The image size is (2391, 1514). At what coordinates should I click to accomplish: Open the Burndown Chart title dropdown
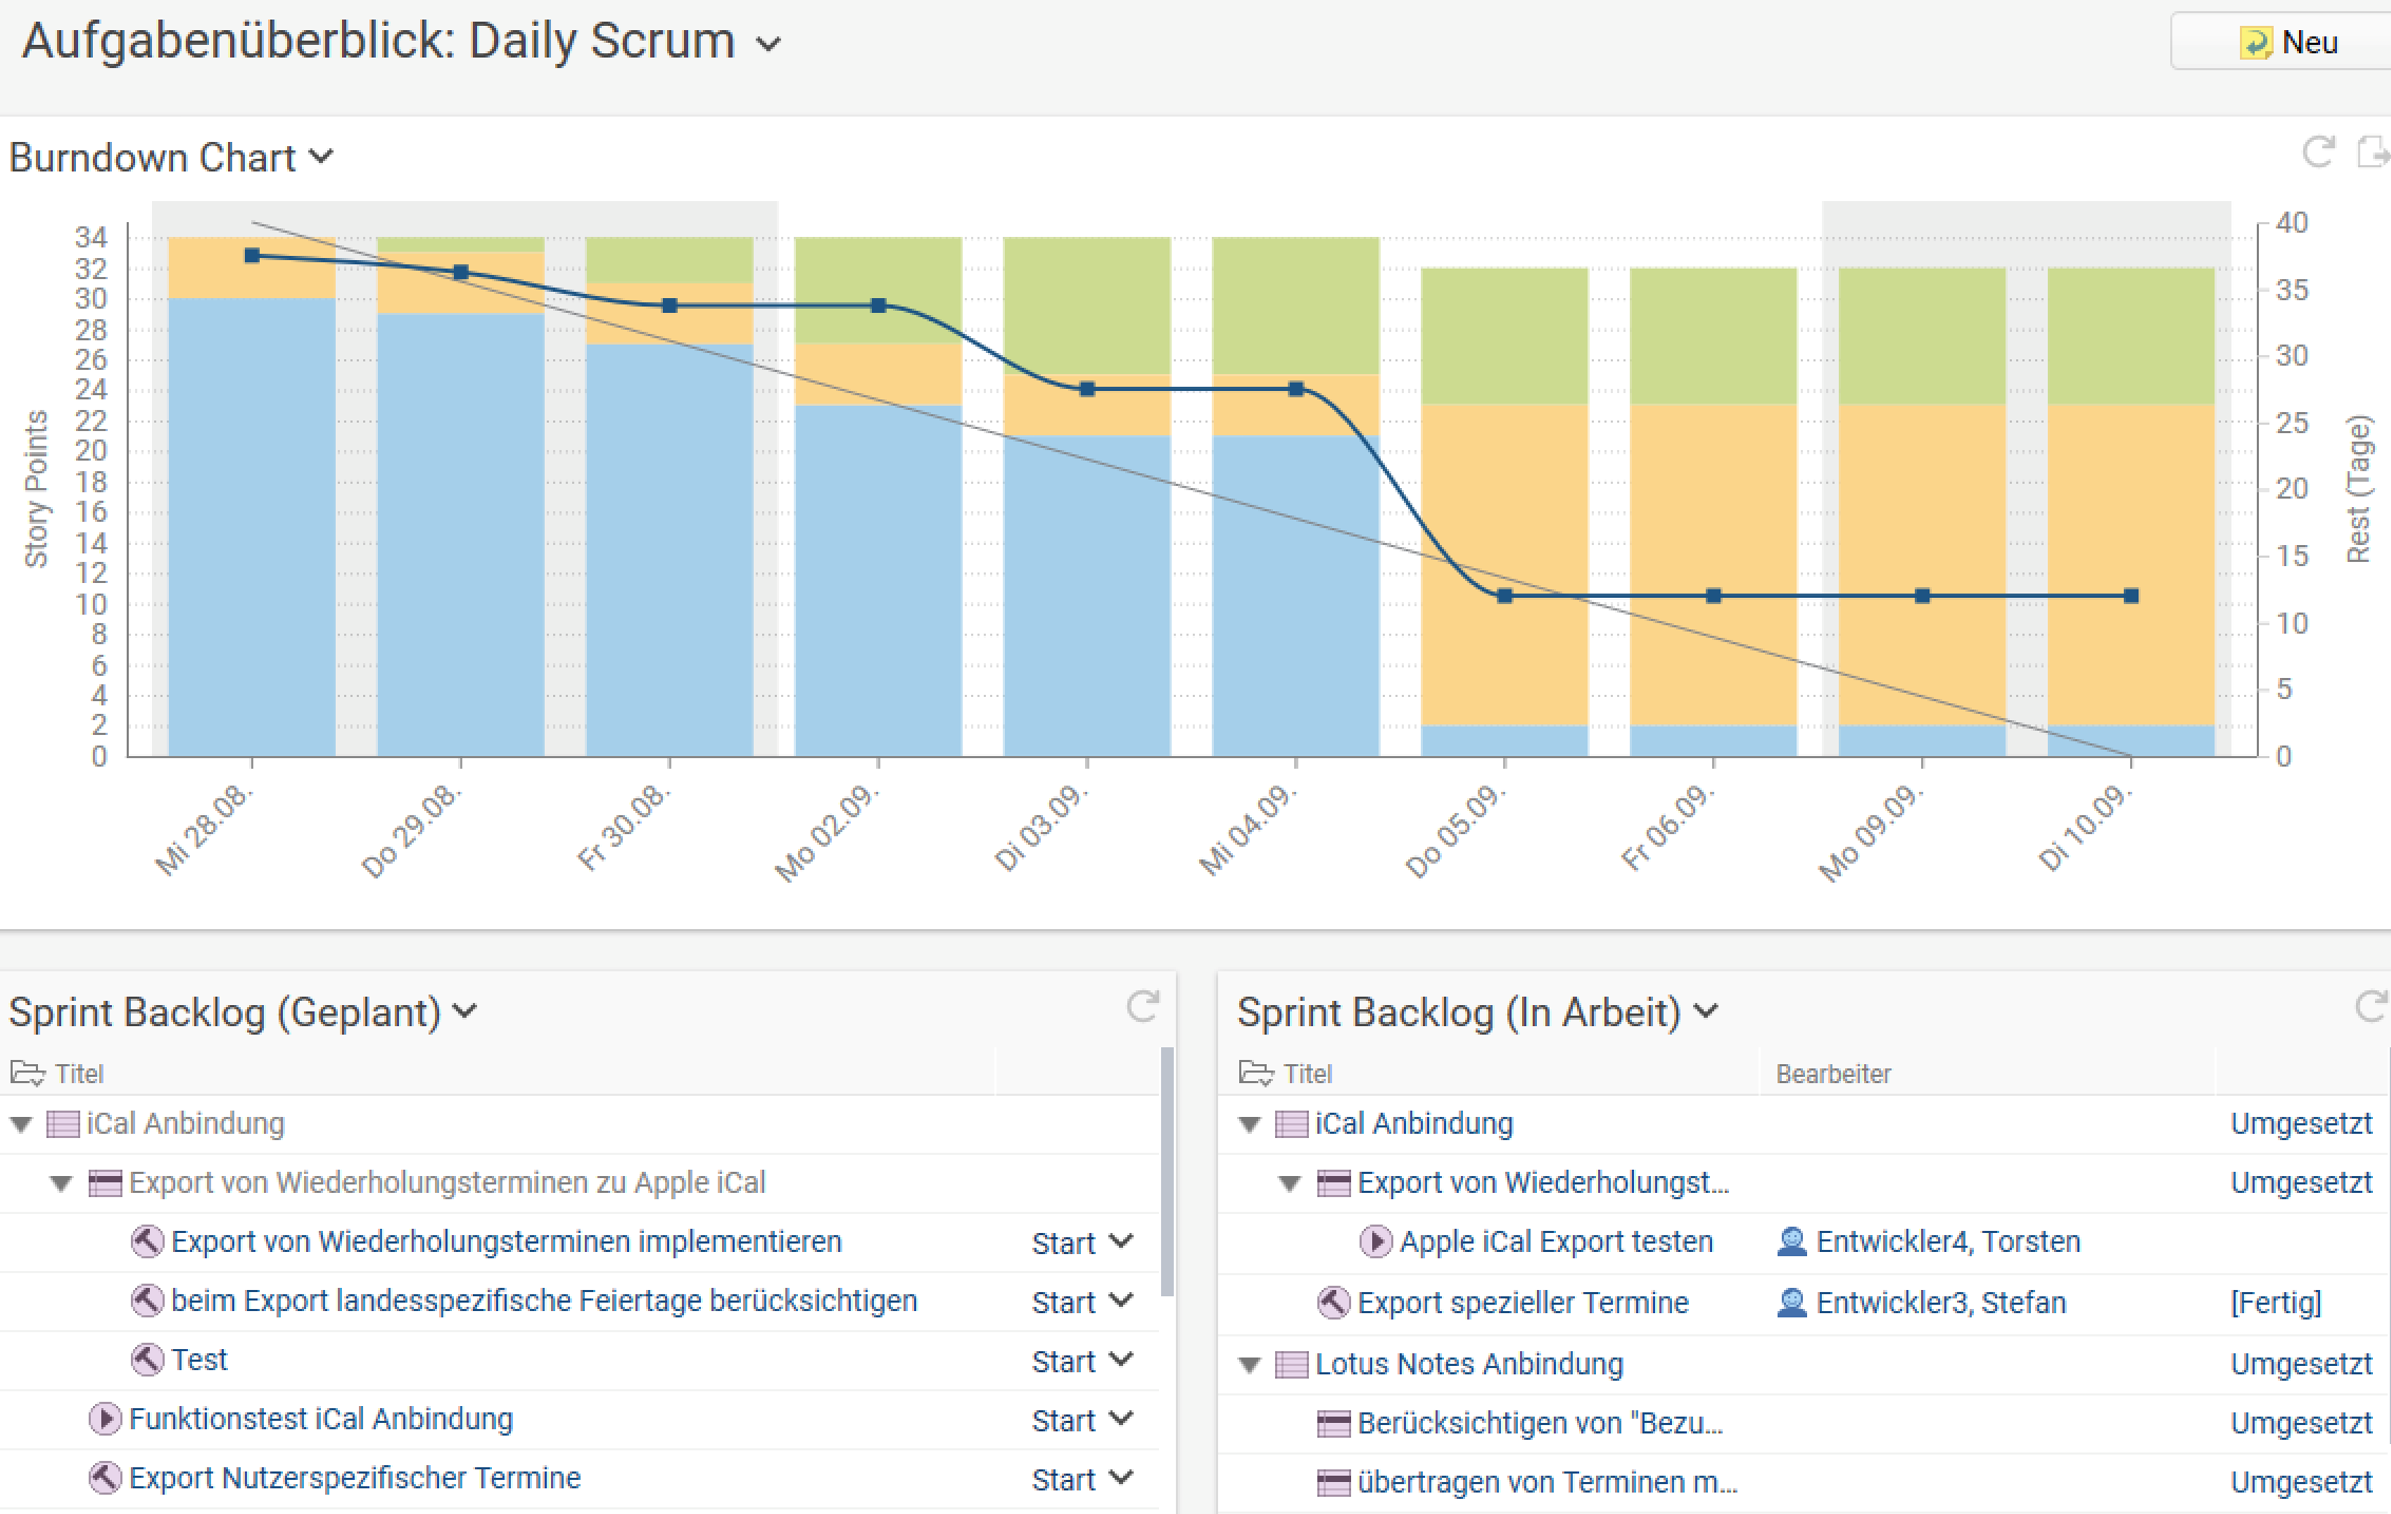click(321, 157)
